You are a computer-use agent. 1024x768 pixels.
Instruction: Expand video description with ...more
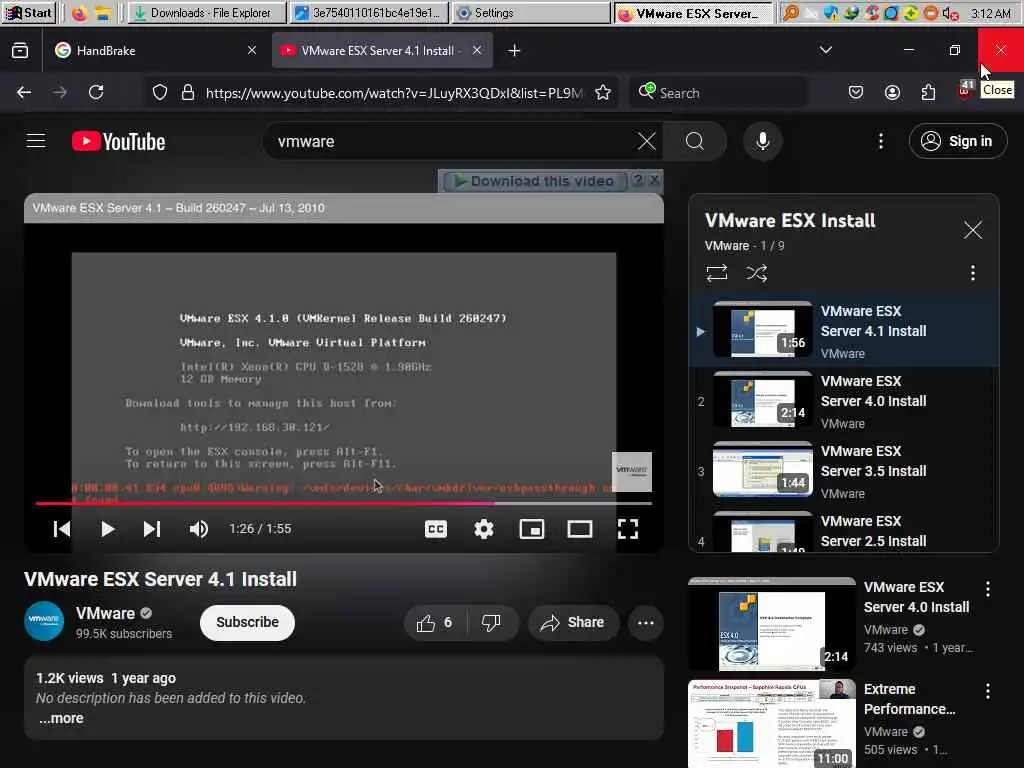tap(61, 718)
